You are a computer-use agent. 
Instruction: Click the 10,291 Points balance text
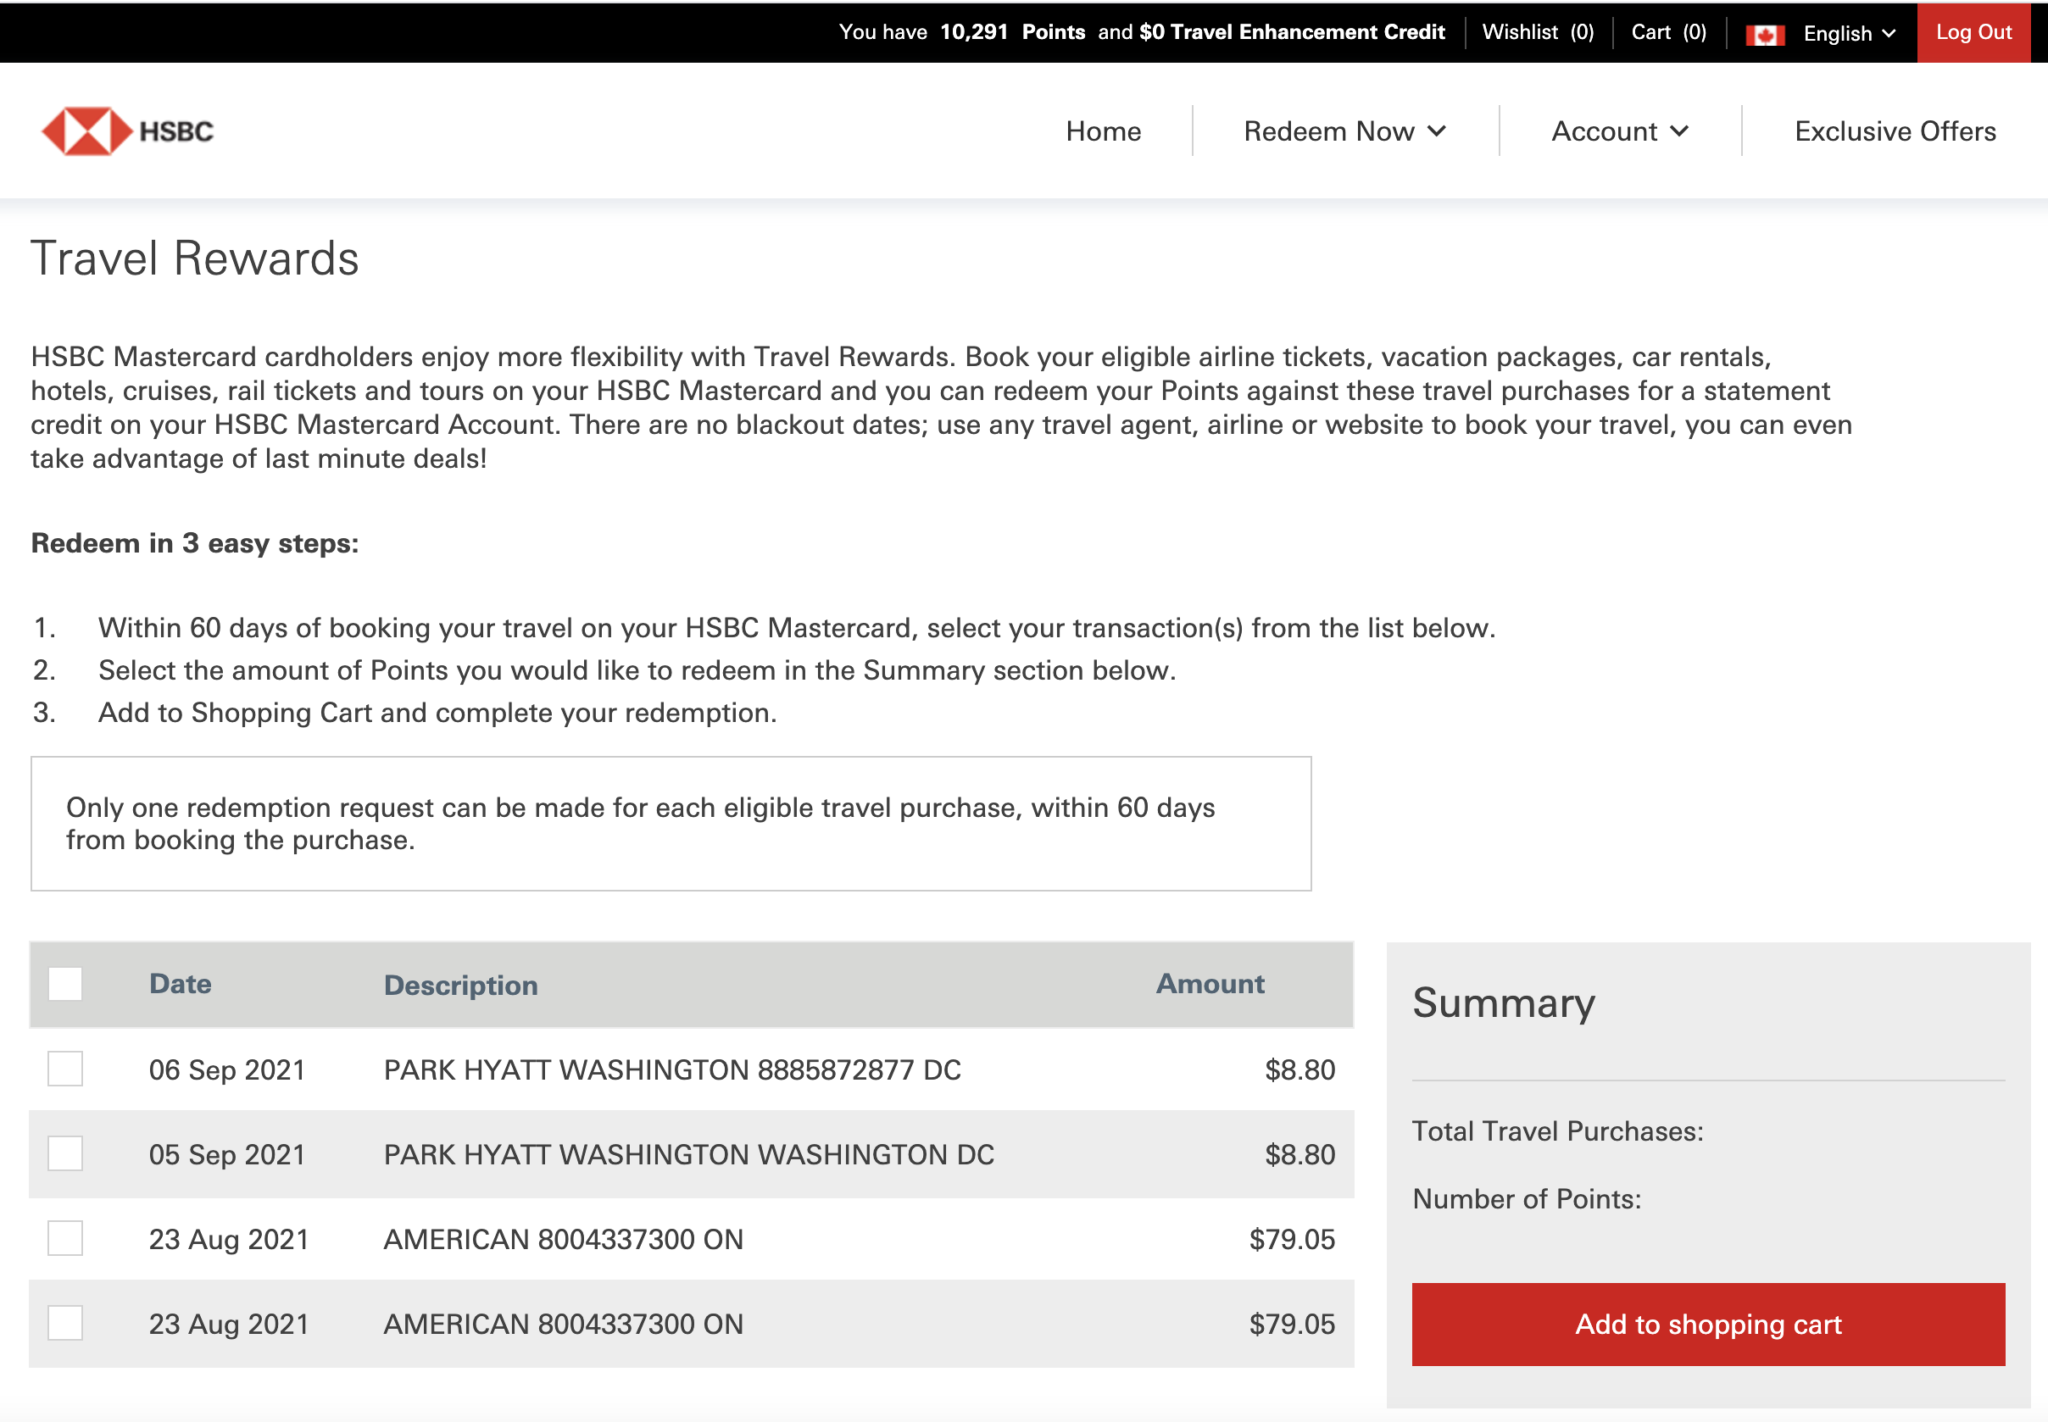click(1012, 32)
